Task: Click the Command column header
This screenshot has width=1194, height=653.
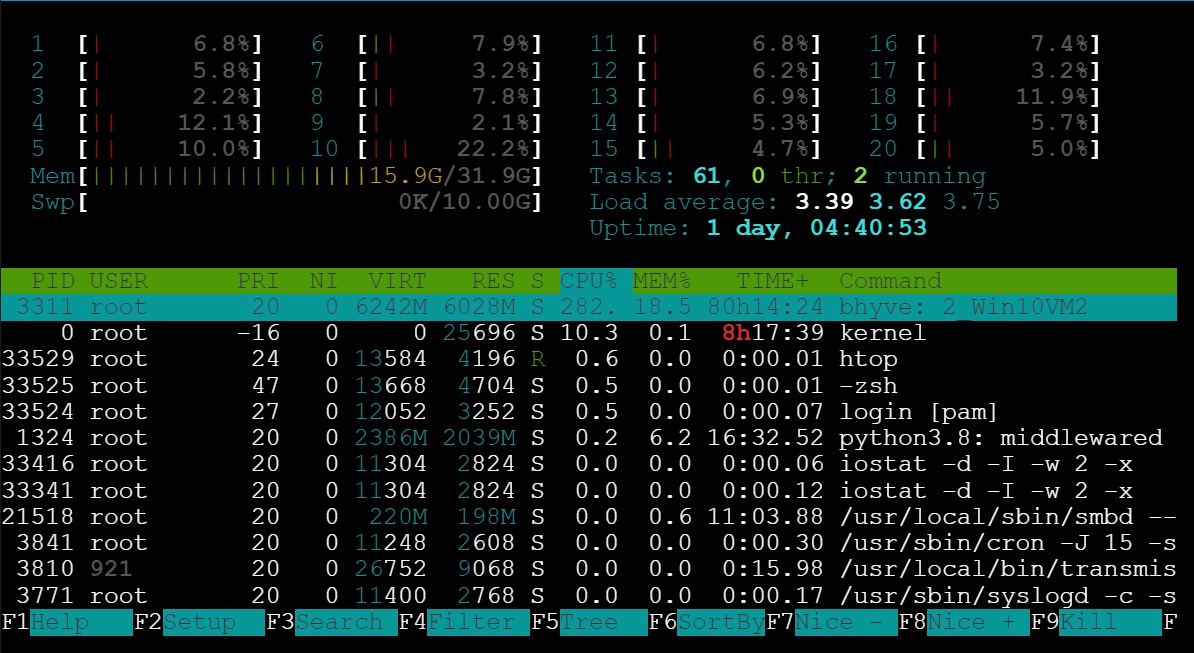Action: (x=890, y=281)
